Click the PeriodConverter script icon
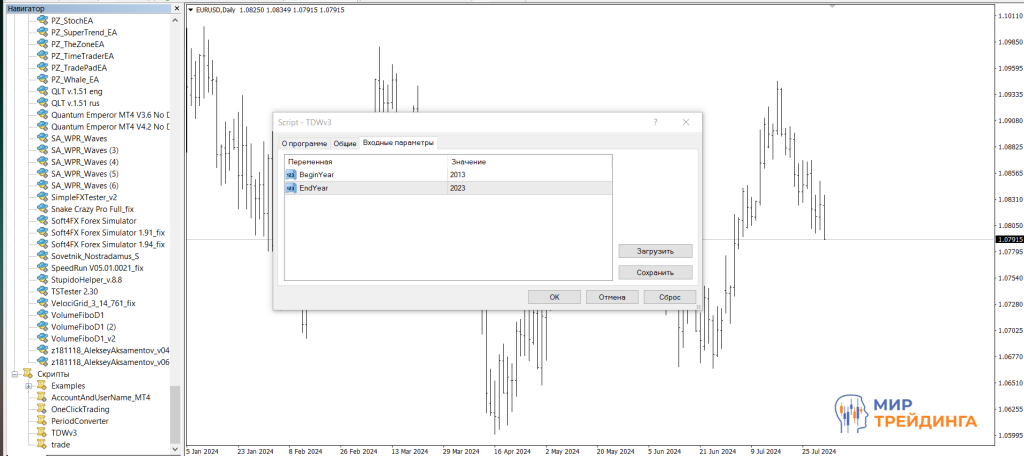Image resolution: width=1024 pixels, height=456 pixels. 42,421
